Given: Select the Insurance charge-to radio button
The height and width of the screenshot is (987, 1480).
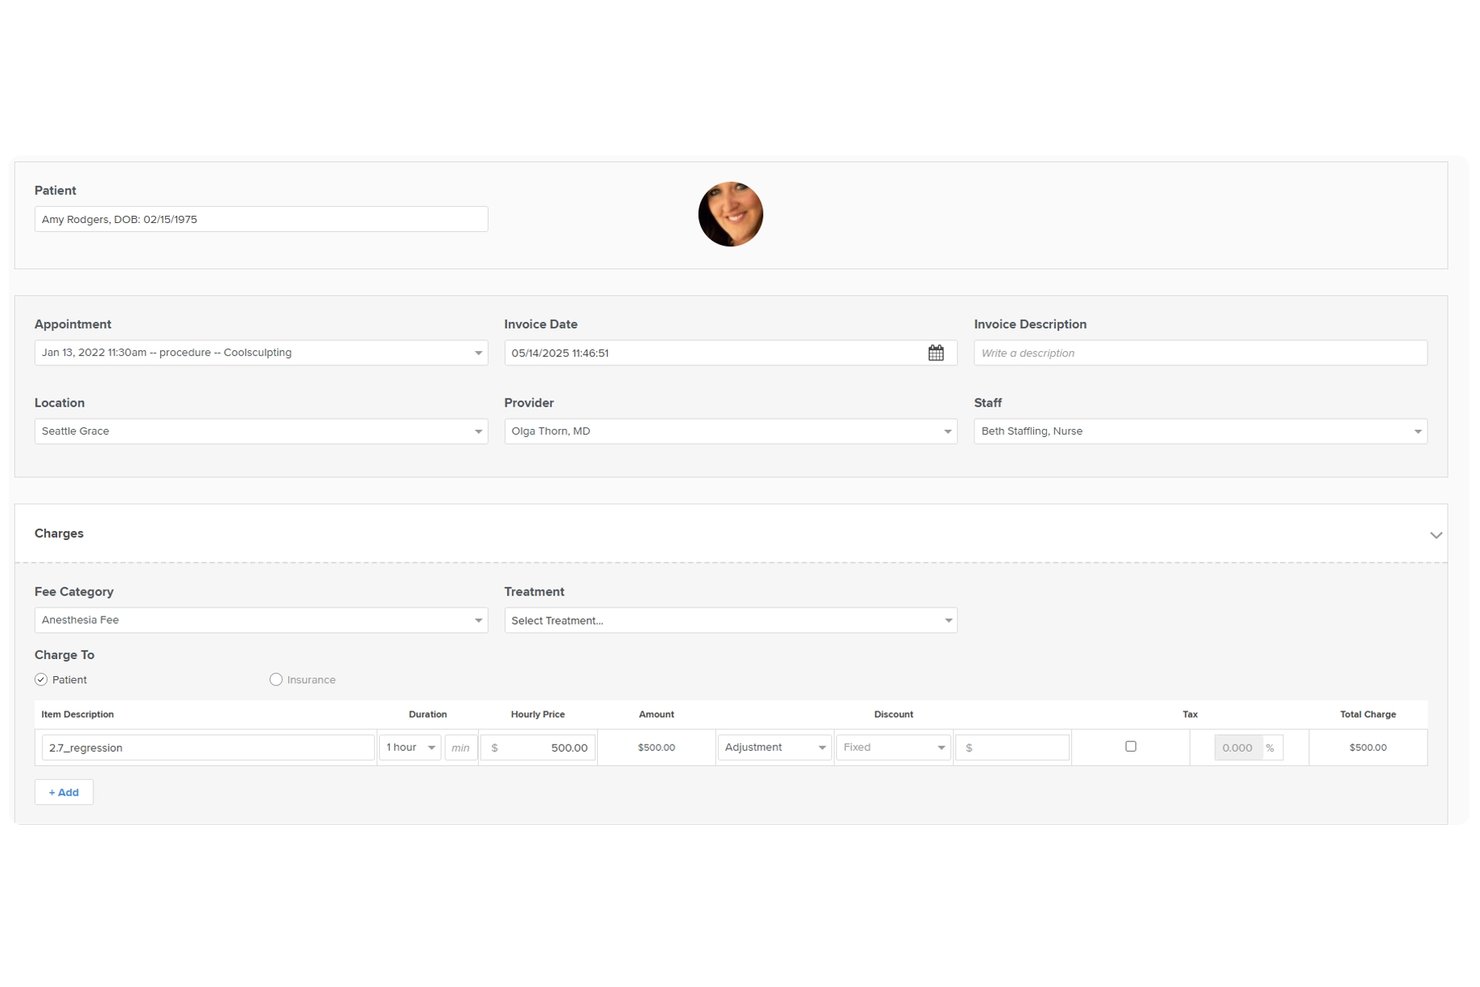Looking at the screenshot, I should click(x=276, y=679).
